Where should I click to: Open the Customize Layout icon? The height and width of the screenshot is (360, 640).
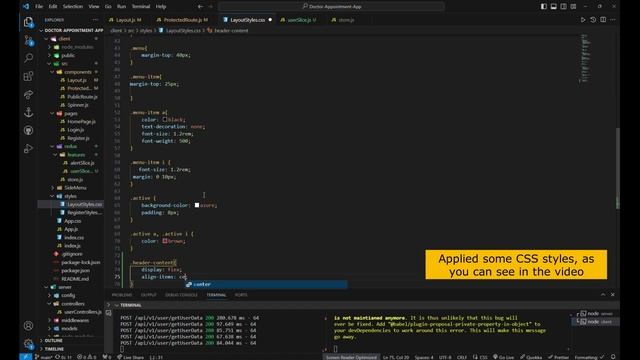573,7
